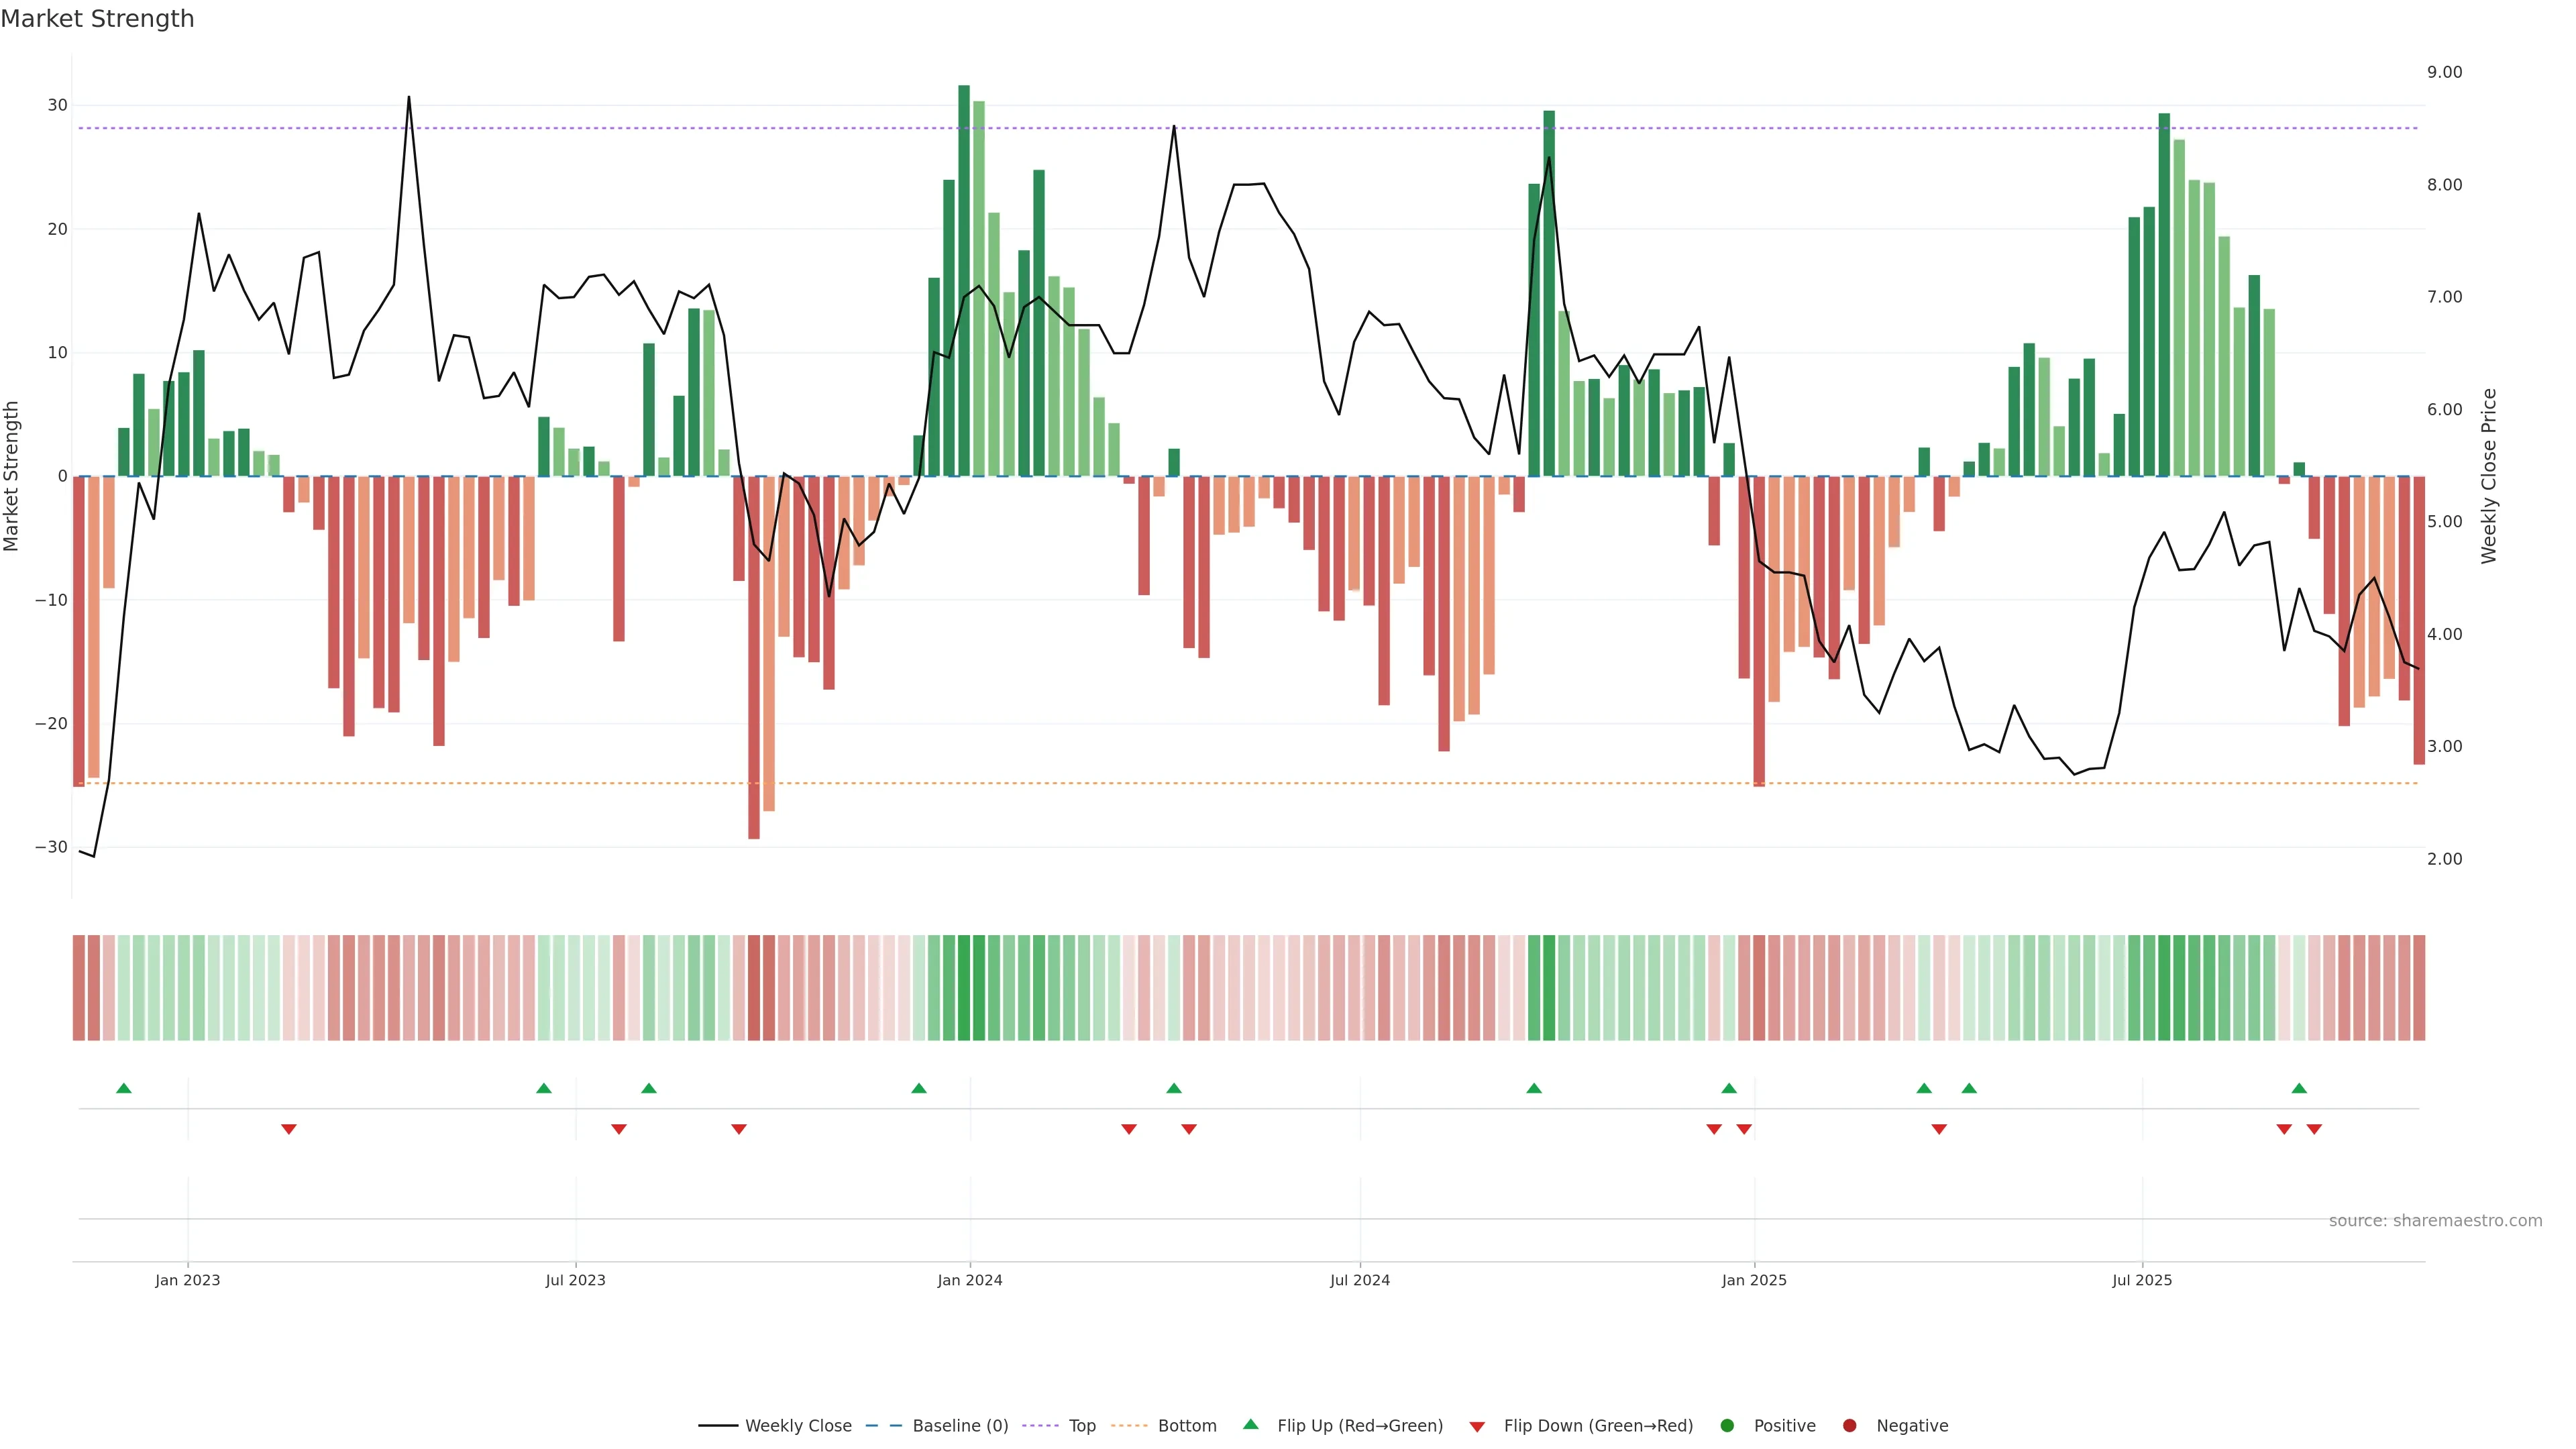Click the rightmost red flip-down triangle marker
The image size is (2576, 1449).
point(2314,1129)
